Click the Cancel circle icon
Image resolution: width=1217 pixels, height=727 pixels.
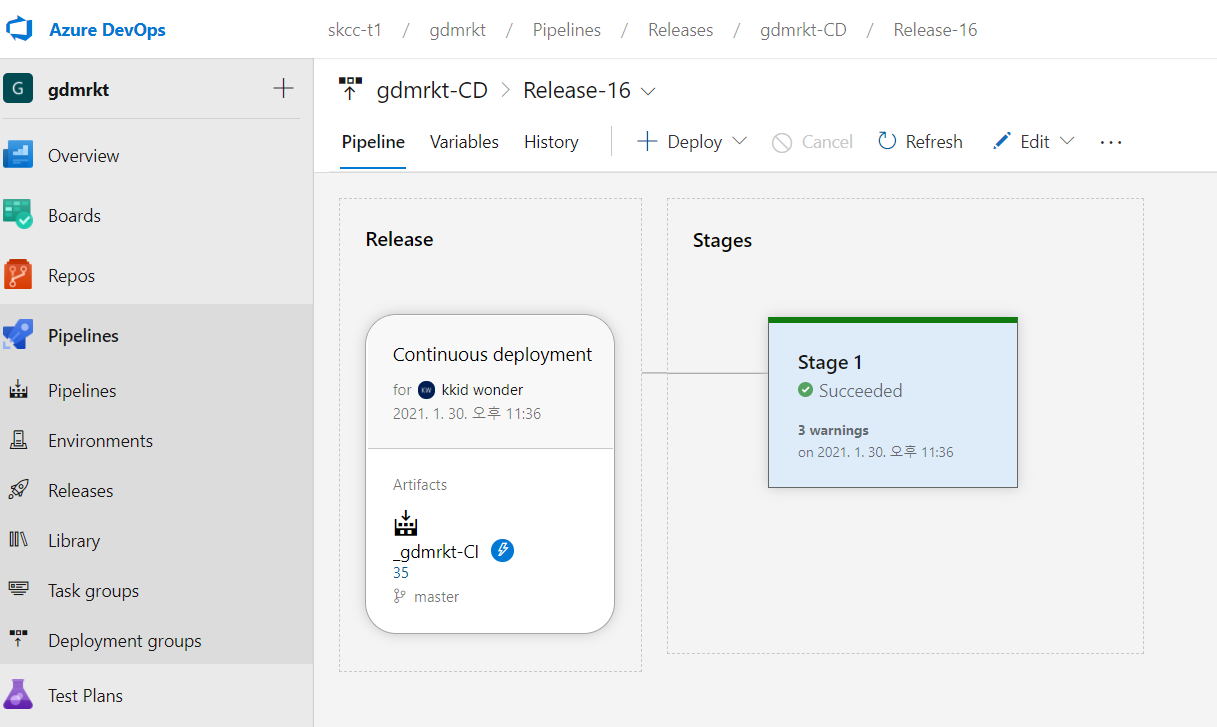782,142
